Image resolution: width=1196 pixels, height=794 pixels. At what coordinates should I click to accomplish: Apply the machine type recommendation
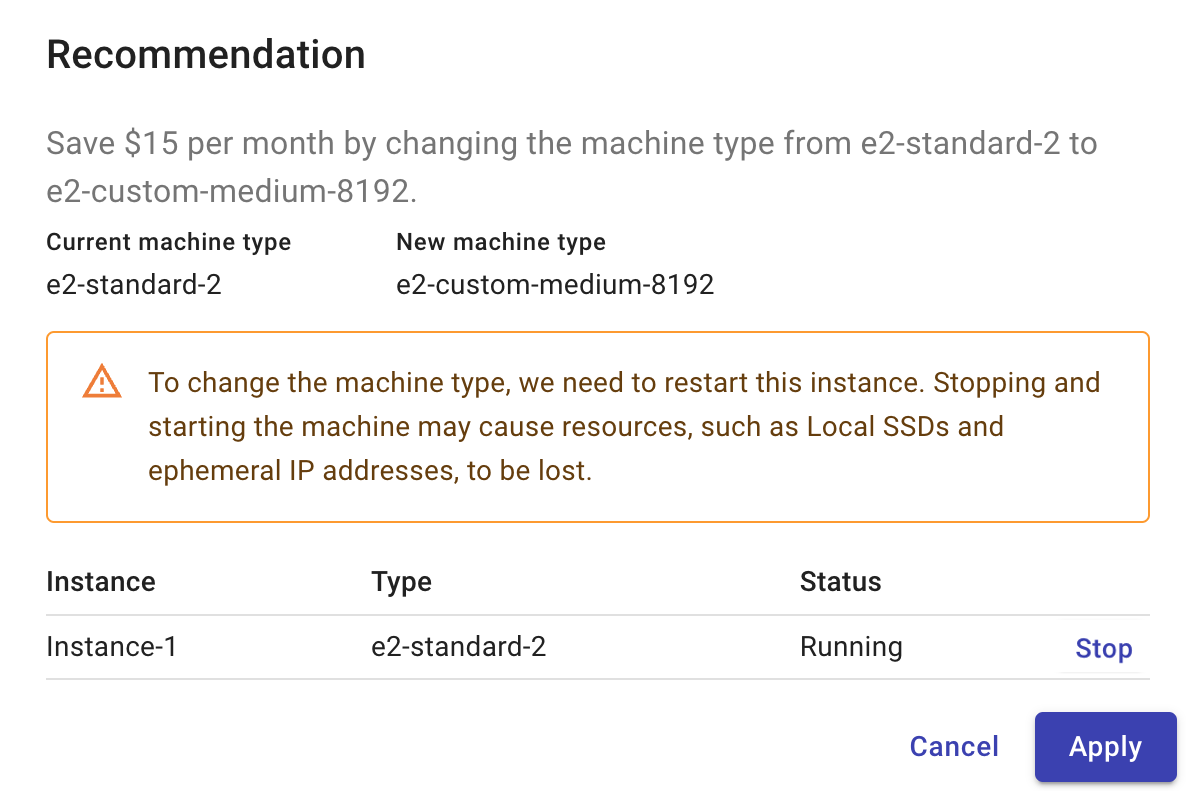pyautogui.click(x=1105, y=747)
